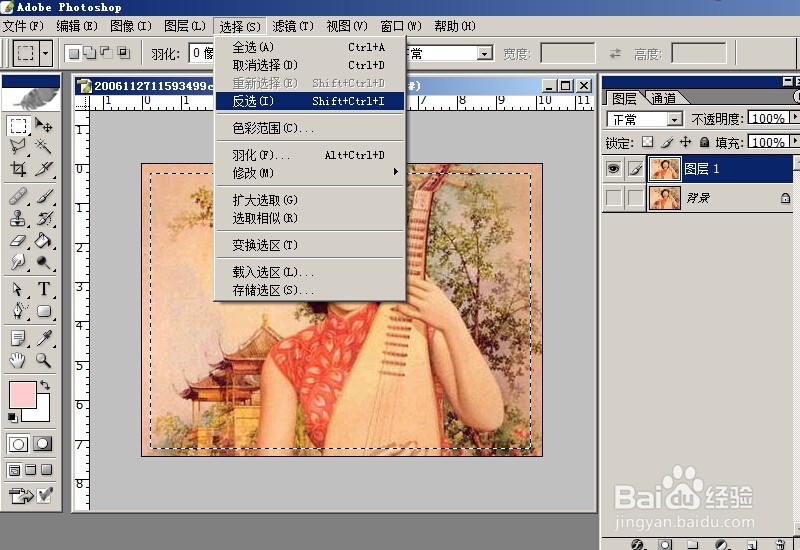800x550 pixels.
Task: Open the tool preset picker arrow
Action: (x=45, y=53)
